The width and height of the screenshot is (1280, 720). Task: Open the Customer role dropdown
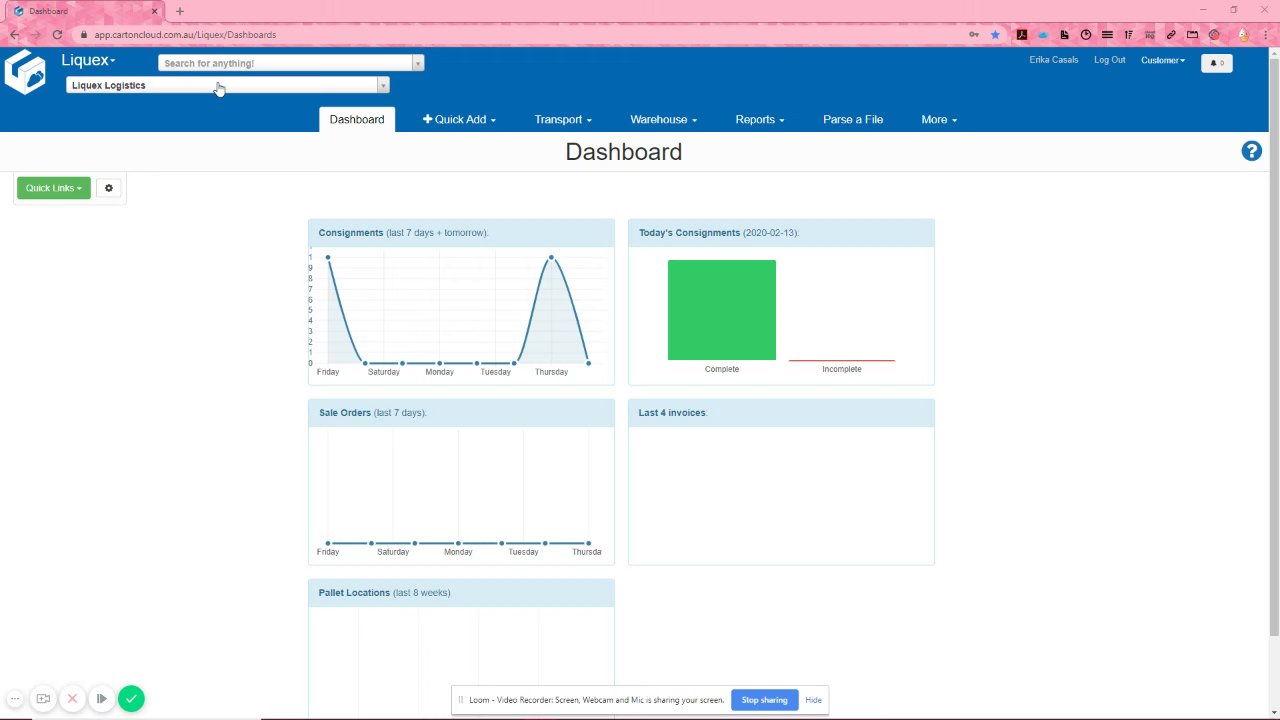coord(1163,60)
